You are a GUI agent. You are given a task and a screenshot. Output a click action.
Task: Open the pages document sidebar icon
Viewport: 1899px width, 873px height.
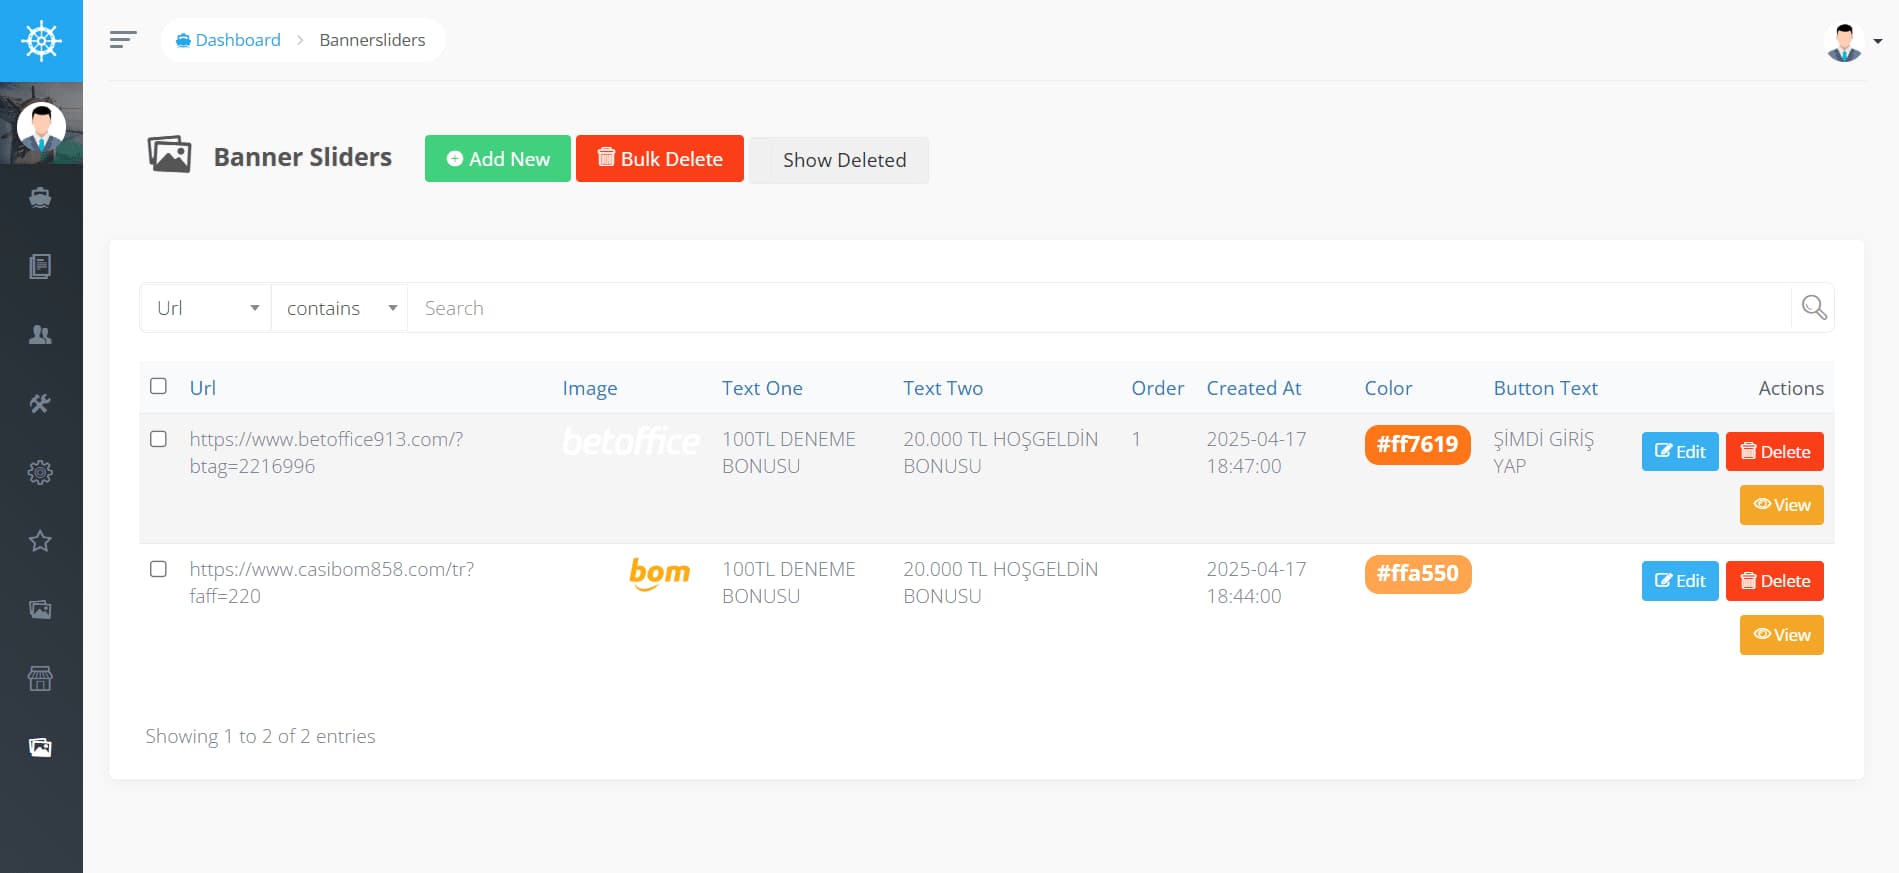[x=40, y=266]
